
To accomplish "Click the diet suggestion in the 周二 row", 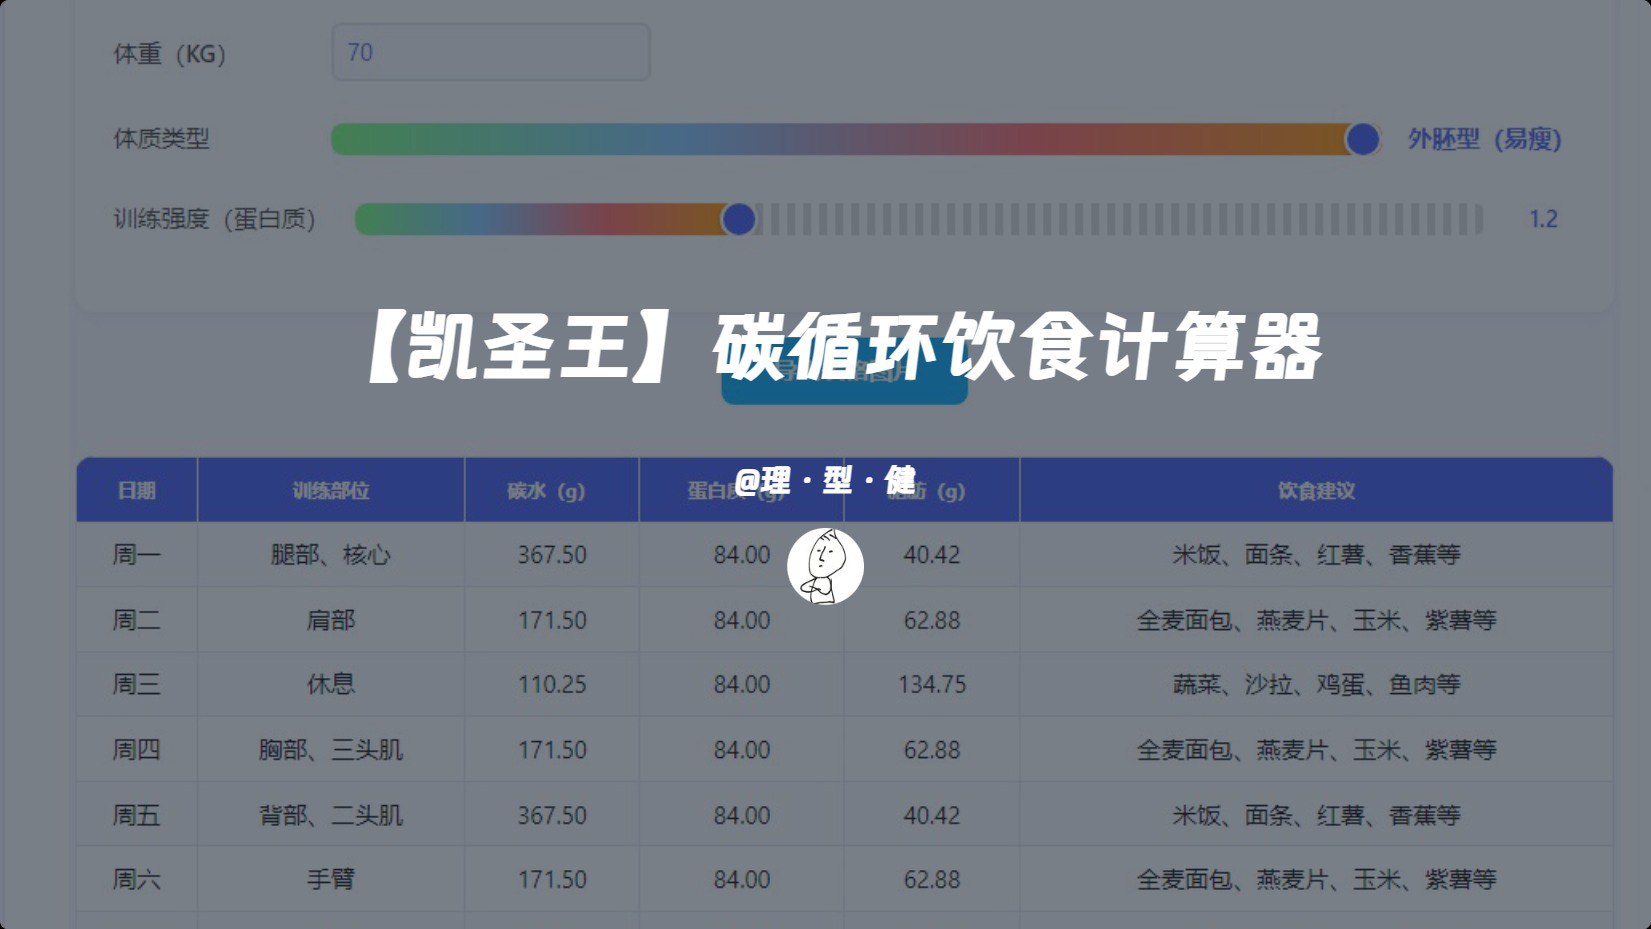I will (x=1316, y=620).
